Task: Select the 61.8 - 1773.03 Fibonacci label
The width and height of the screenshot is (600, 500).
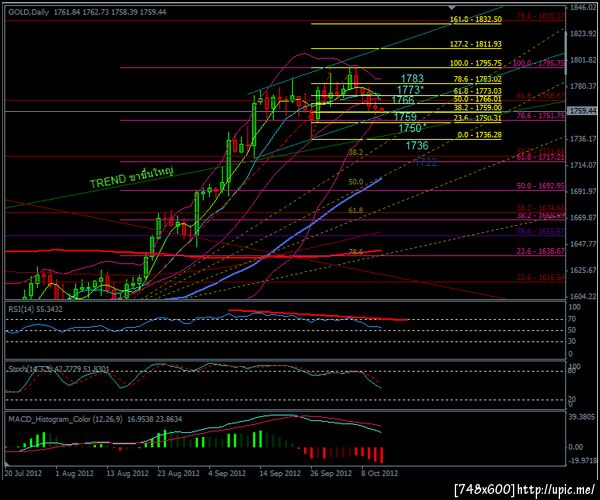Action: (x=478, y=91)
